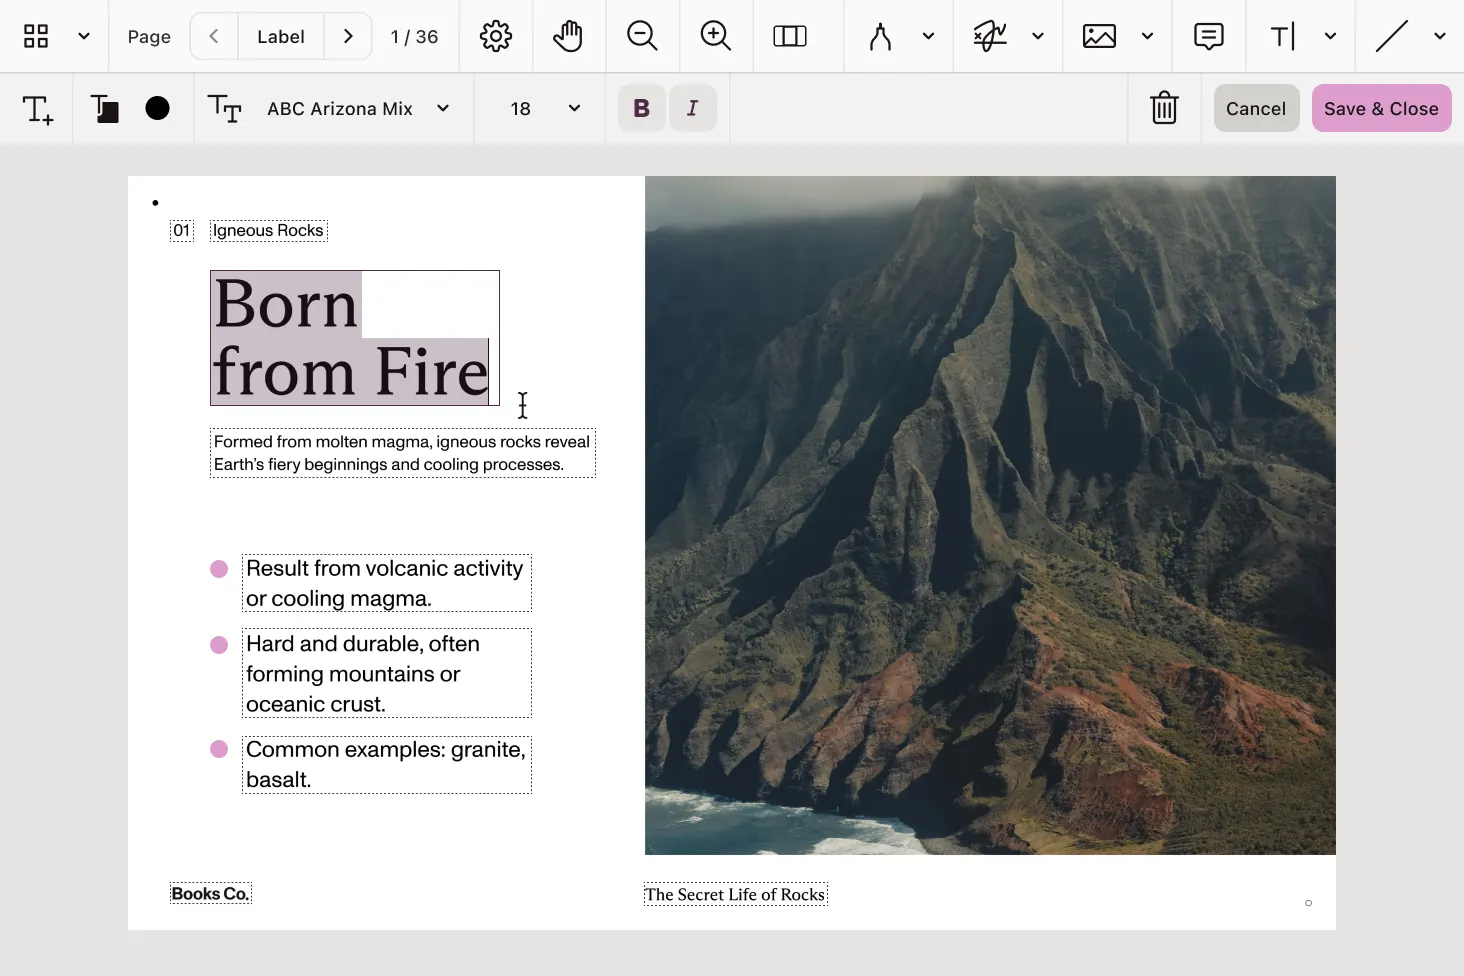Select the signature tool
The image size is (1464, 976).
[x=990, y=36]
